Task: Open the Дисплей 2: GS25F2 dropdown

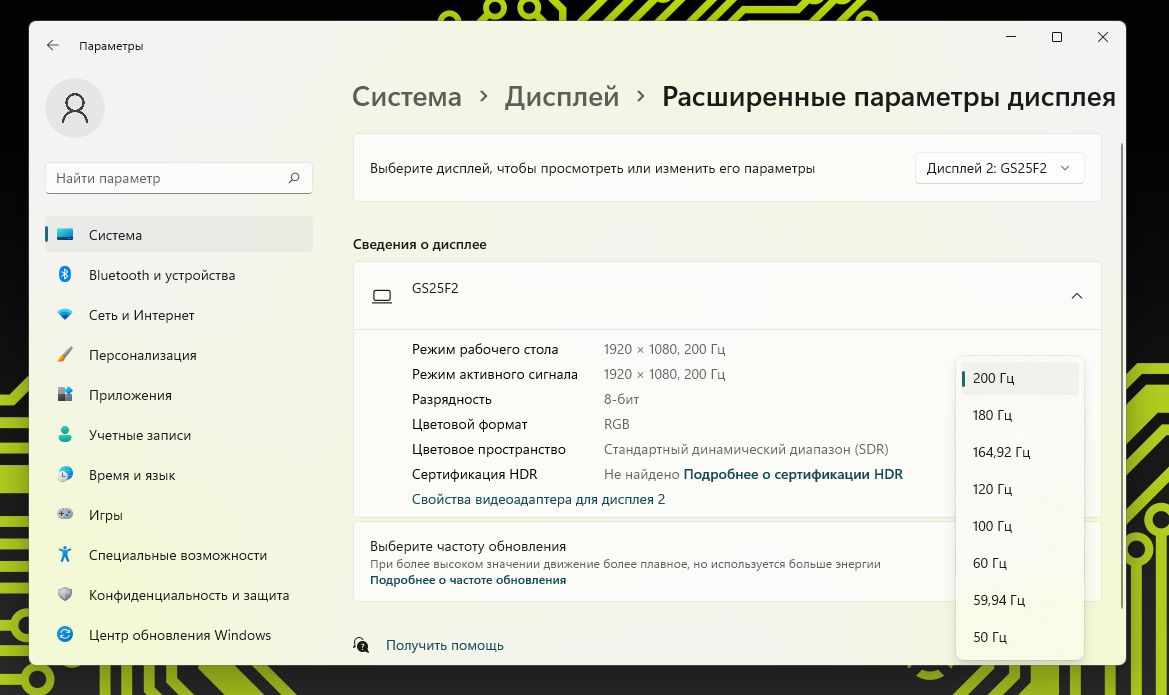Action: pos(999,168)
